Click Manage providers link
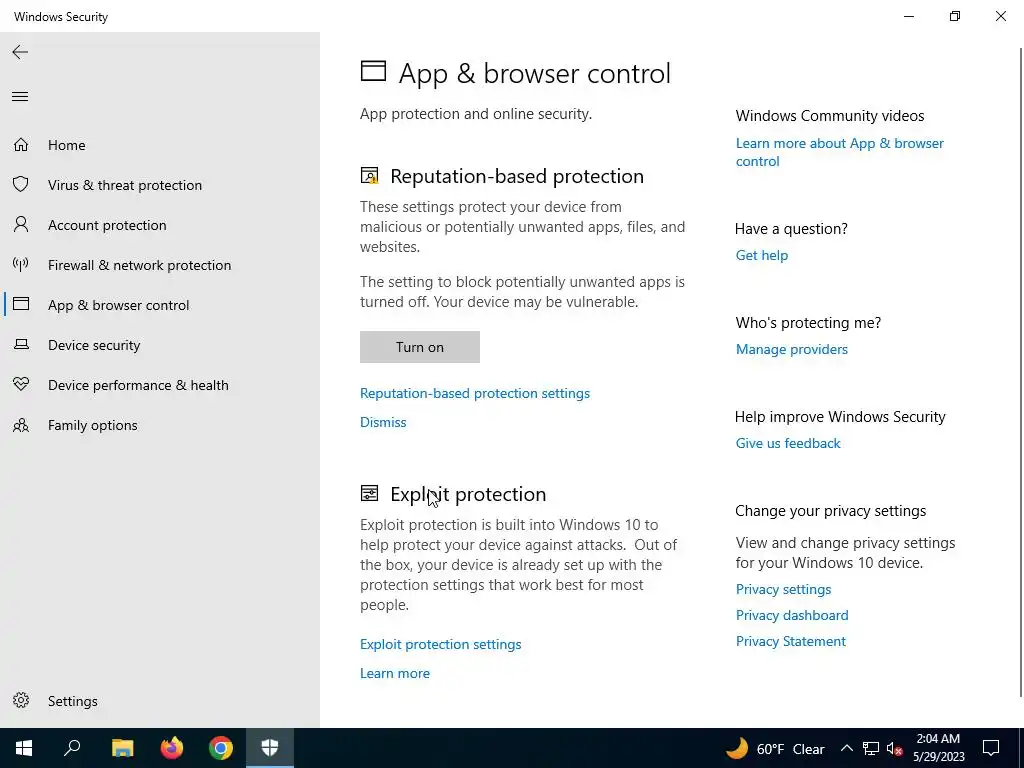Screen dimensions: 1024x768 tap(792, 349)
